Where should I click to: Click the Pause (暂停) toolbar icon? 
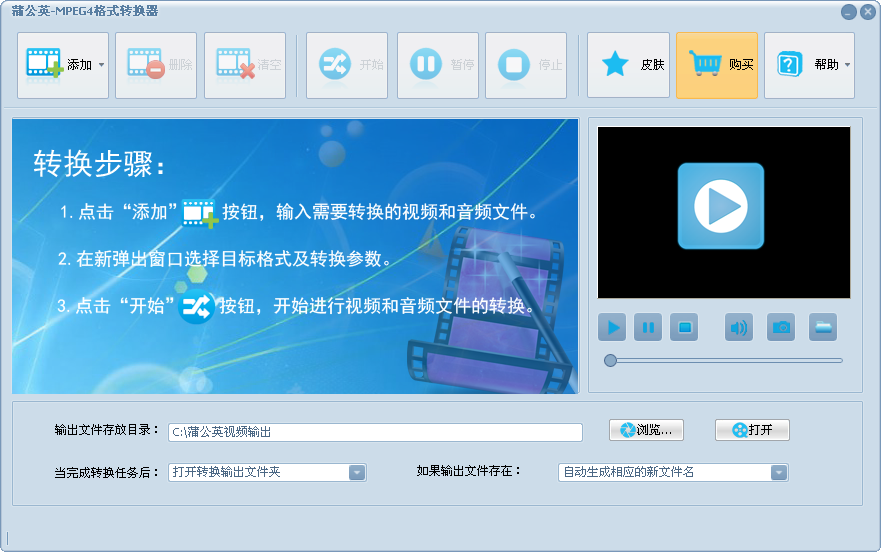pyautogui.click(x=425, y=65)
